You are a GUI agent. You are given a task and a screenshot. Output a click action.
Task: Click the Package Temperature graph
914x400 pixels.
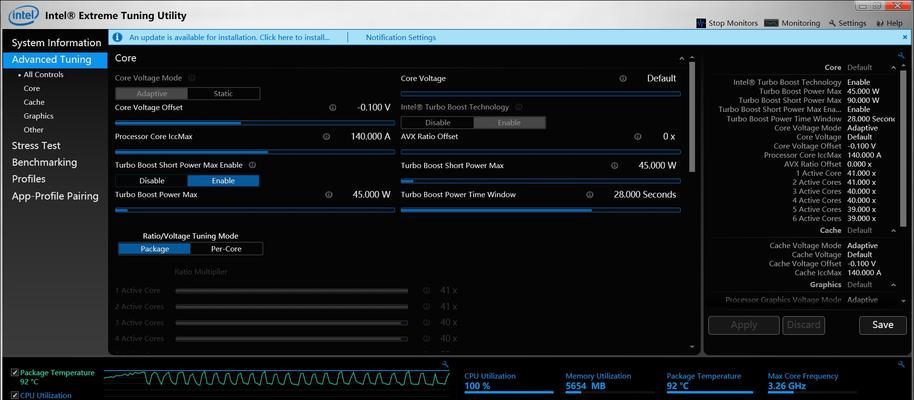[x=277, y=377]
